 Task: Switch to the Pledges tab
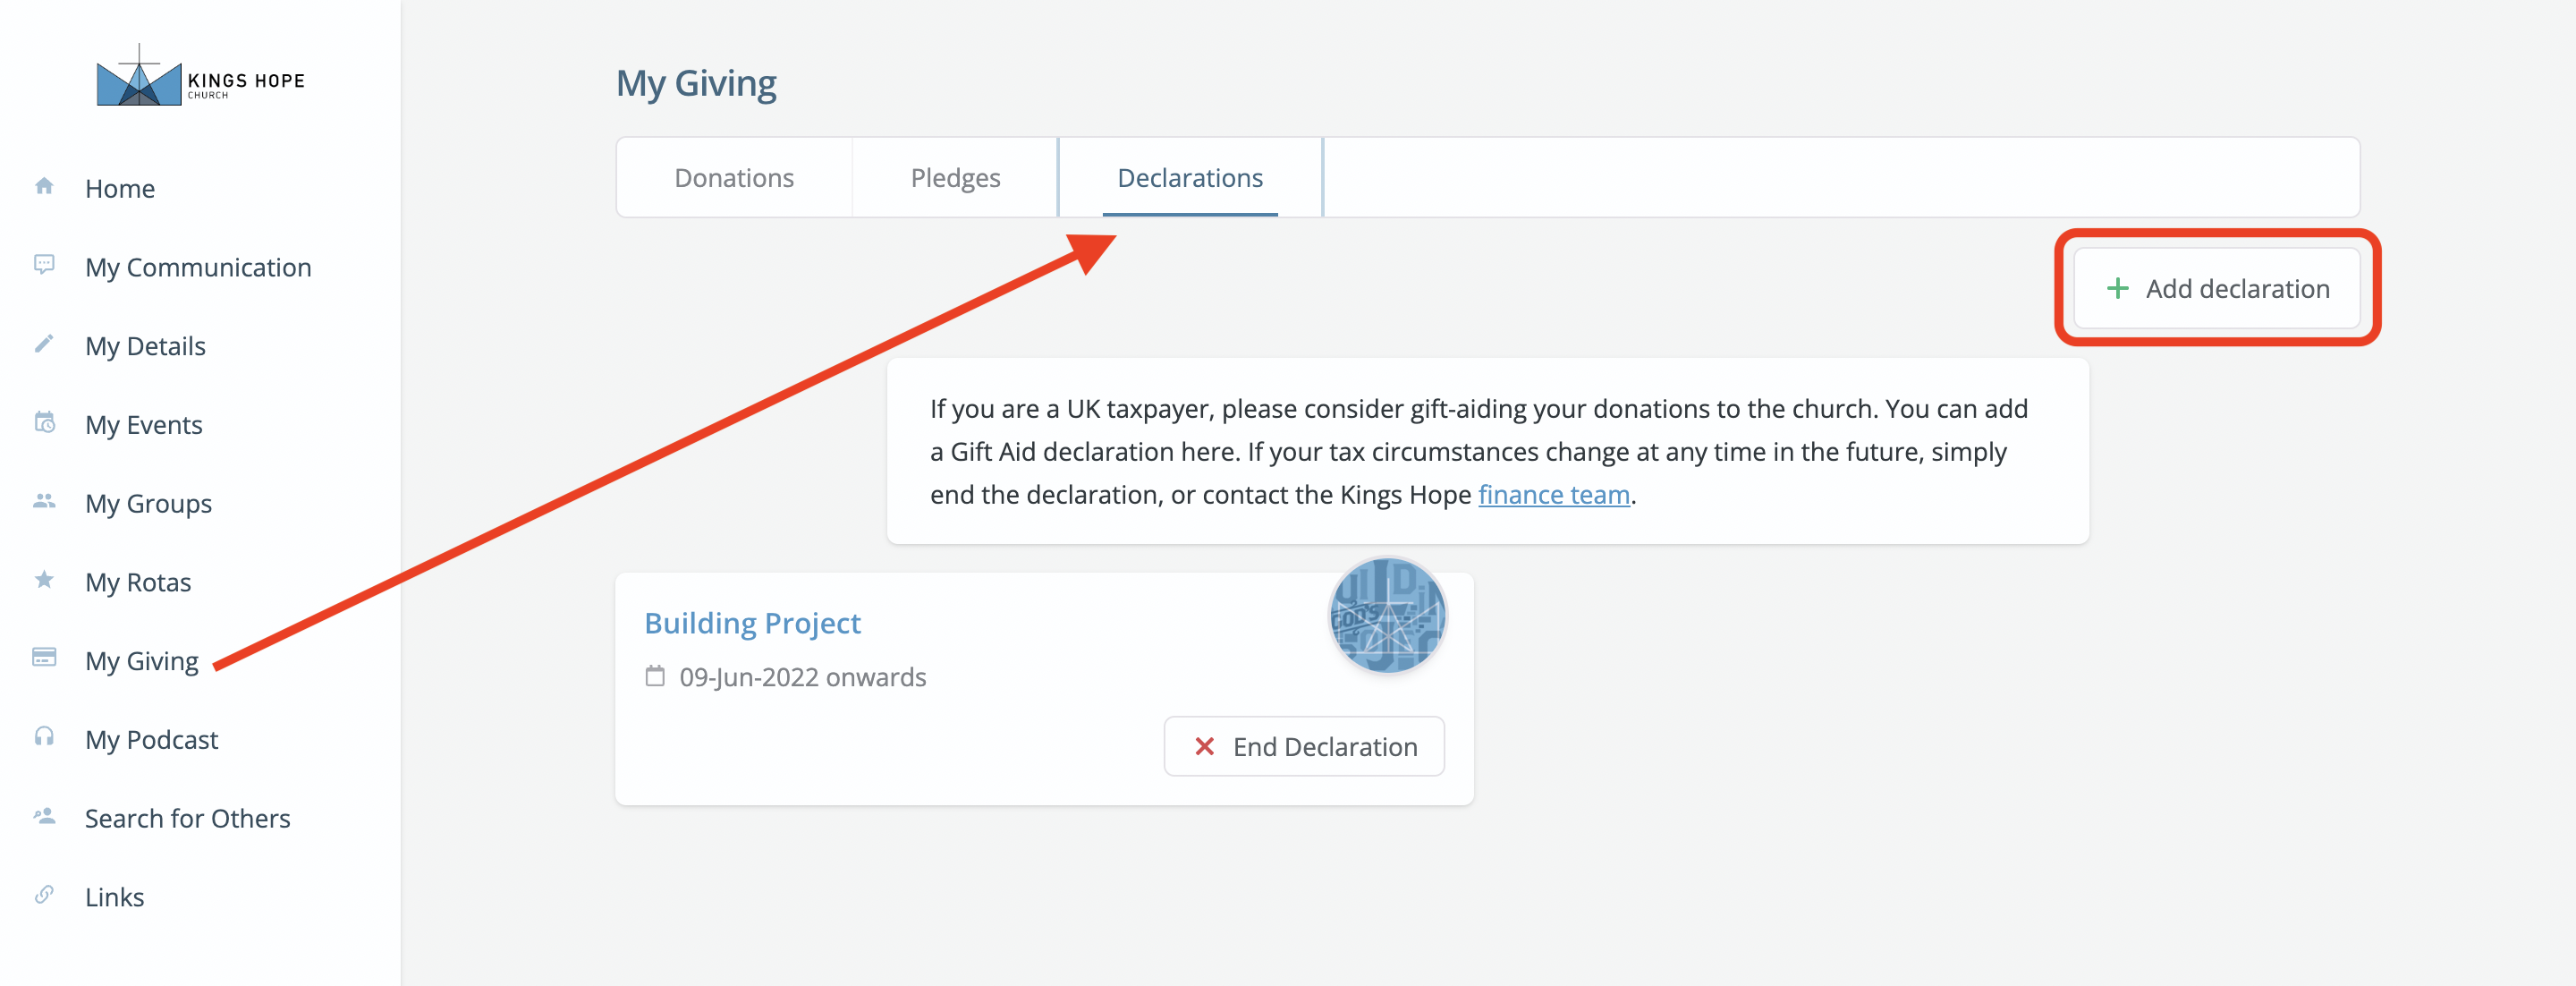click(955, 177)
